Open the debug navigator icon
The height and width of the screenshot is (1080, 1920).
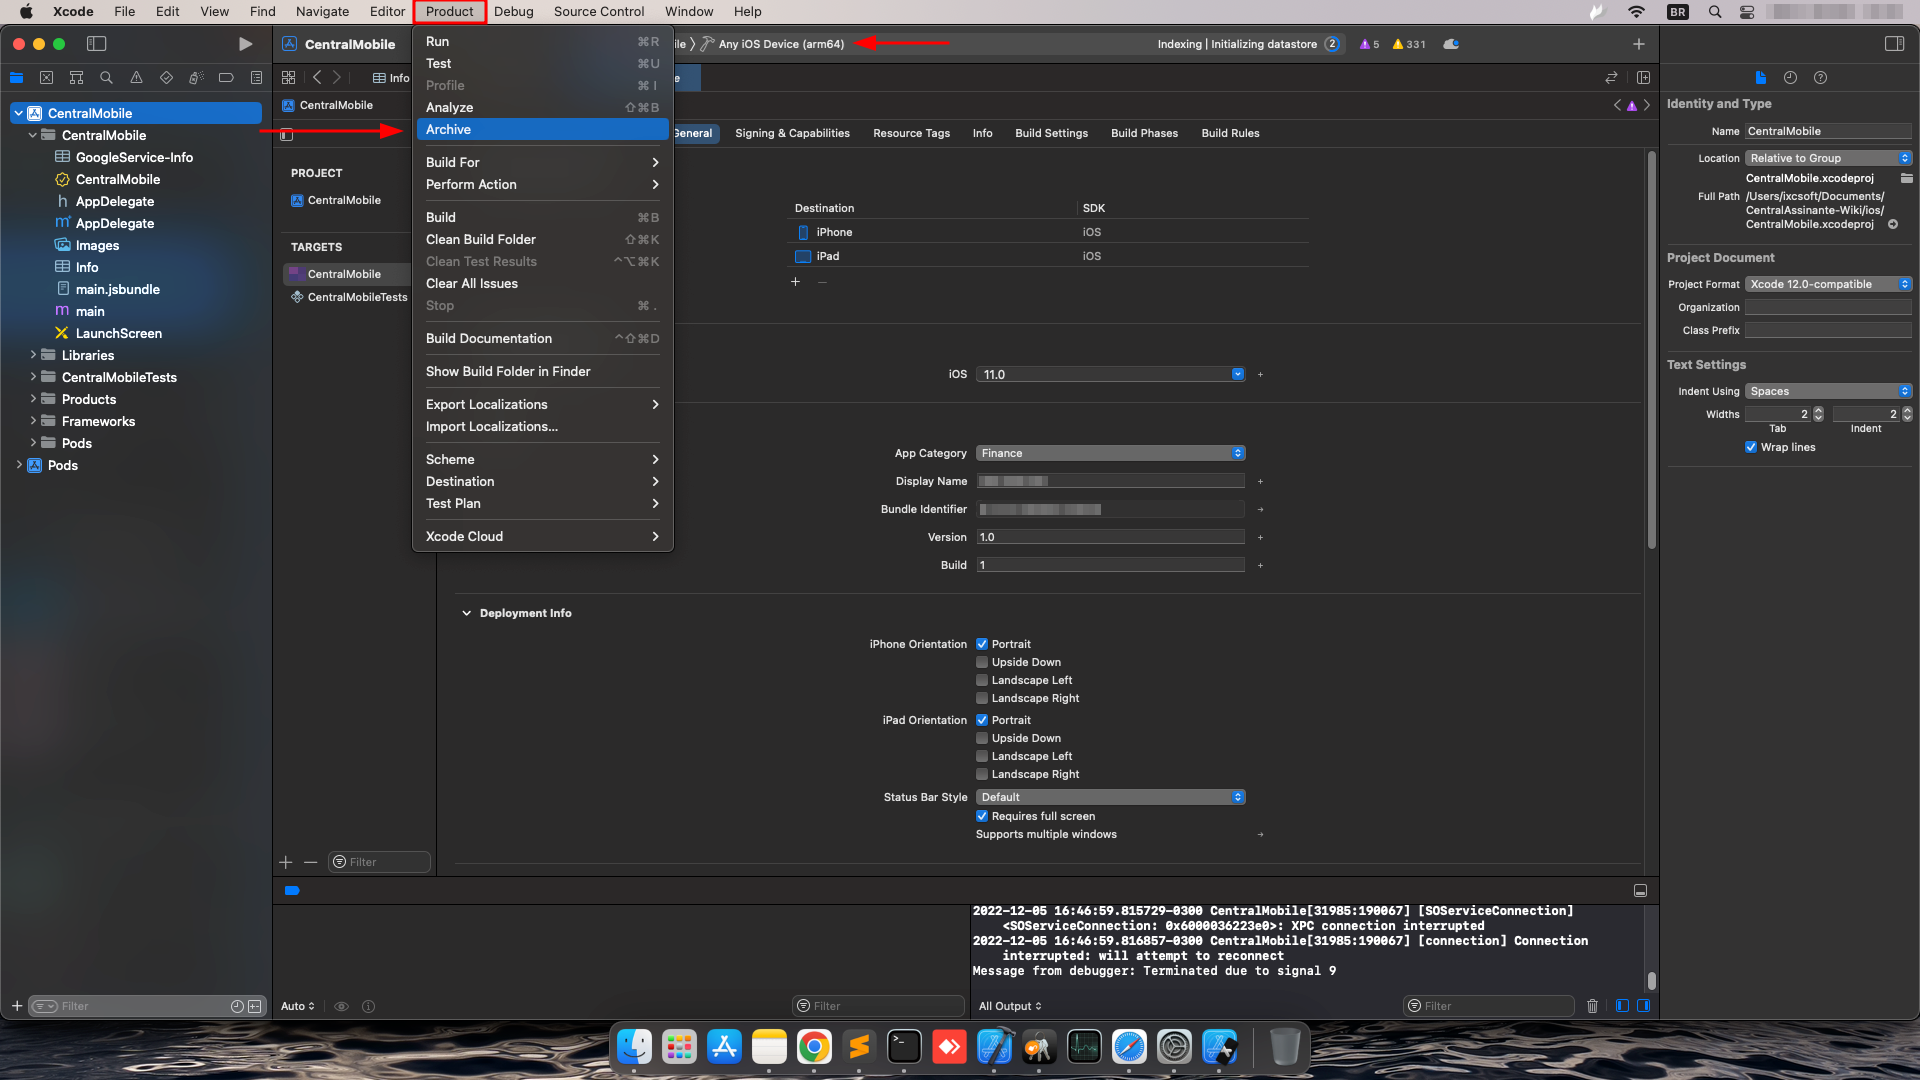[x=196, y=78]
